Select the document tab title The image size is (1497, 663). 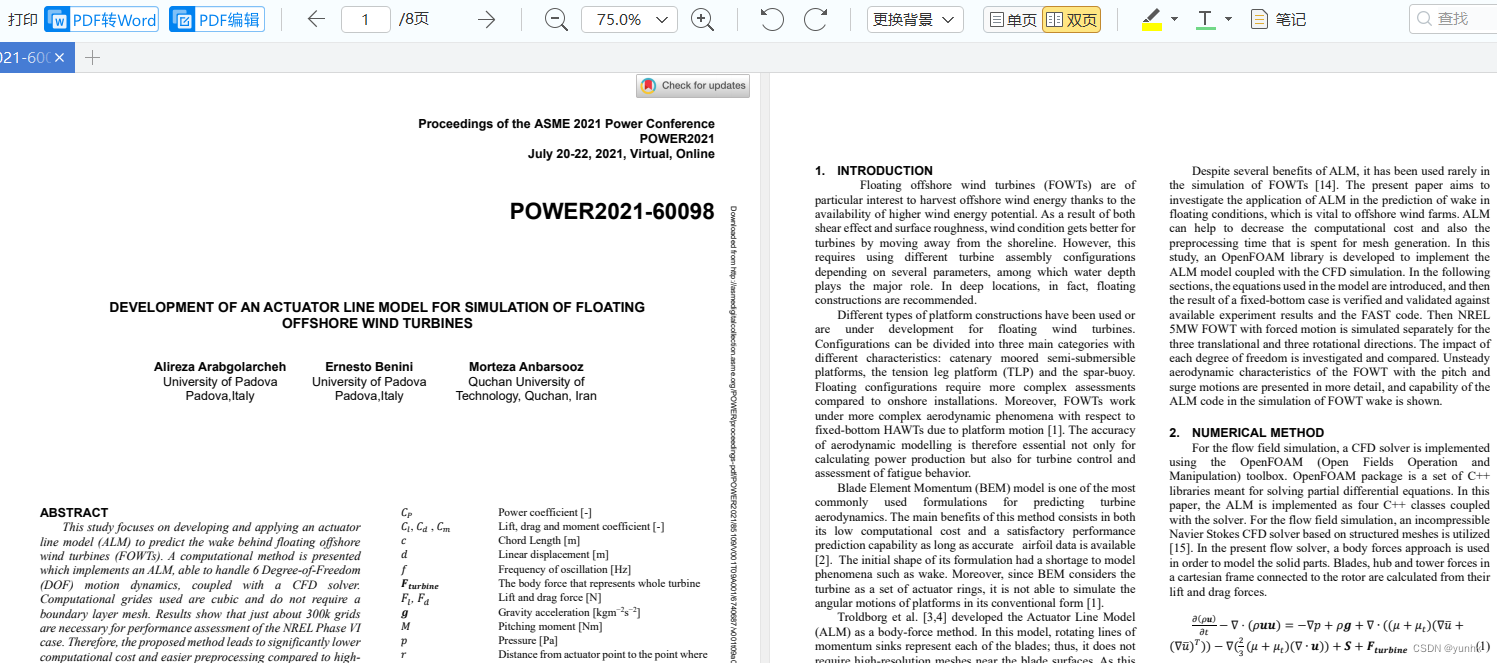[x=25, y=58]
